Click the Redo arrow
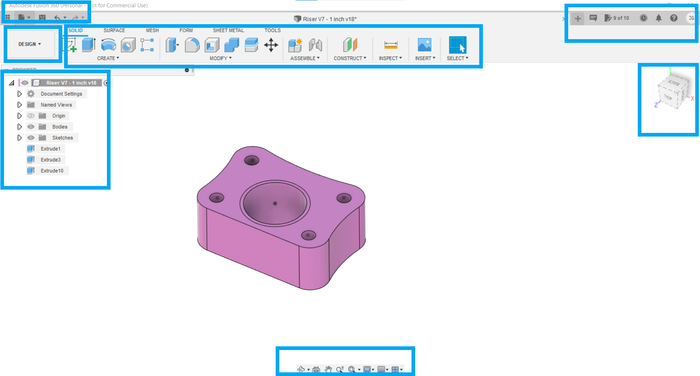The width and height of the screenshot is (700, 376). pyautogui.click(x=75, y=17)
